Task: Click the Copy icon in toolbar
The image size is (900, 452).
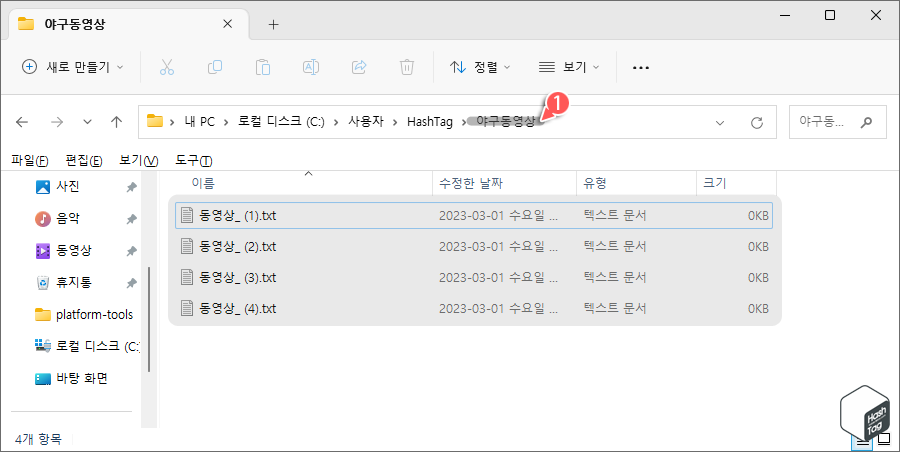Action: point(215,67)
